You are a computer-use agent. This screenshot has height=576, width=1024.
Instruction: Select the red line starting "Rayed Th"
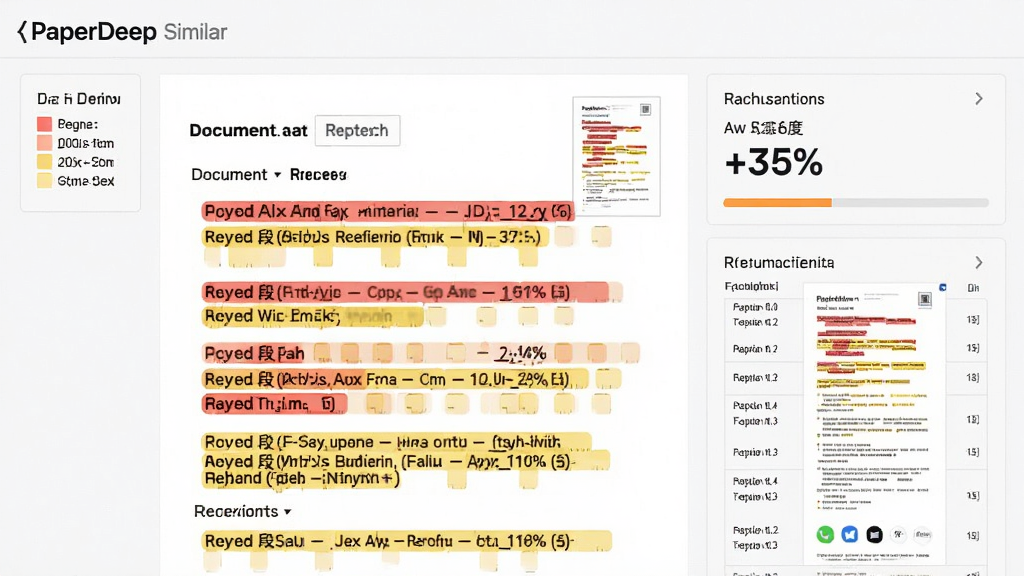274,404
